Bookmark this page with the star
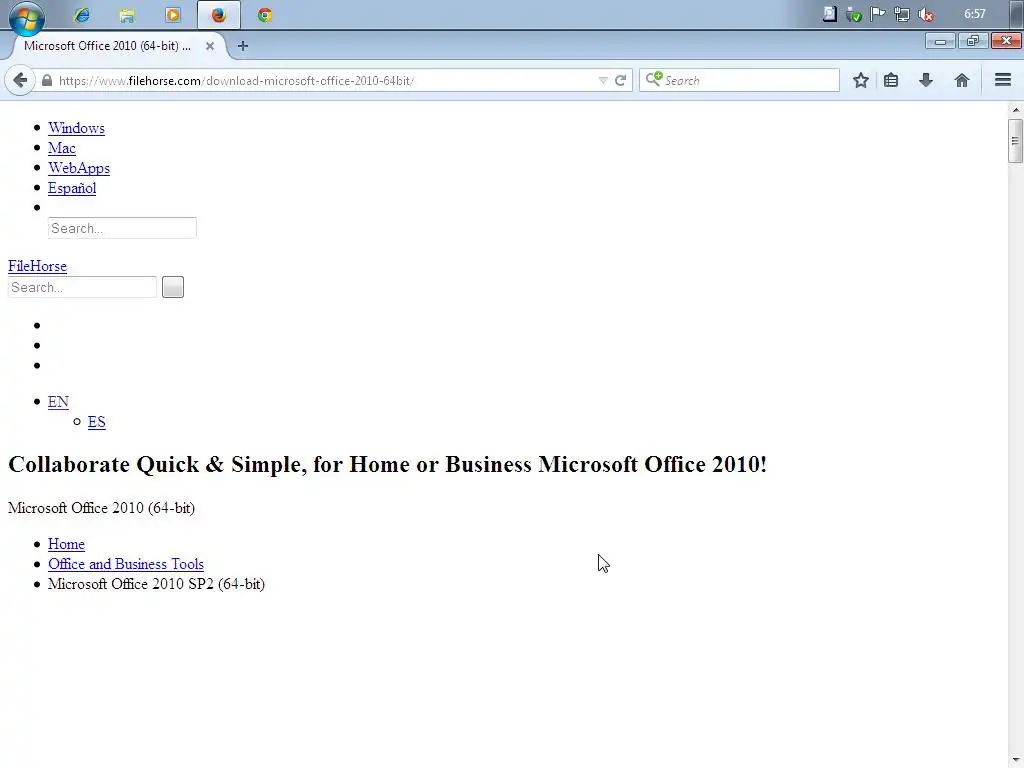Viewport: 1024px width, 768px height. 861,80
